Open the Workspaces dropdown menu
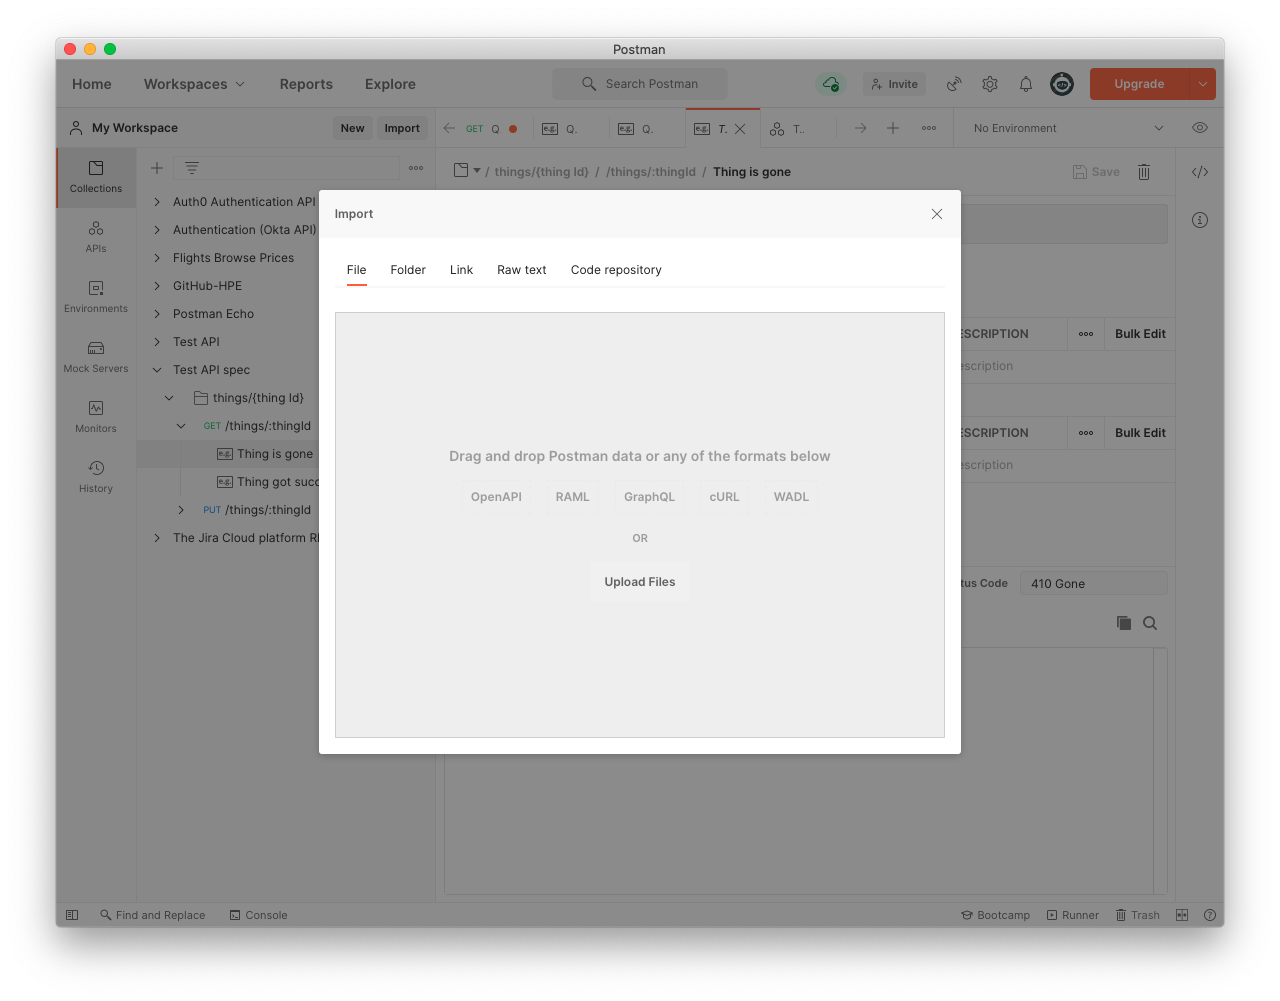1280x1001 pixels. click(194, 84)
